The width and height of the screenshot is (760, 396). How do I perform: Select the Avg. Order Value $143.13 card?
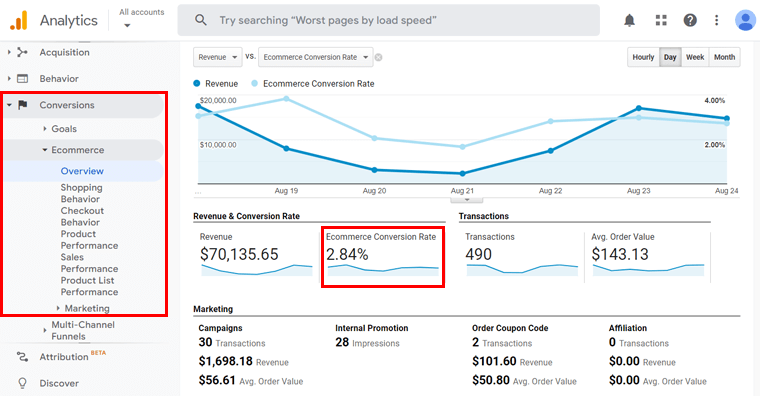(x=648, y=255)
